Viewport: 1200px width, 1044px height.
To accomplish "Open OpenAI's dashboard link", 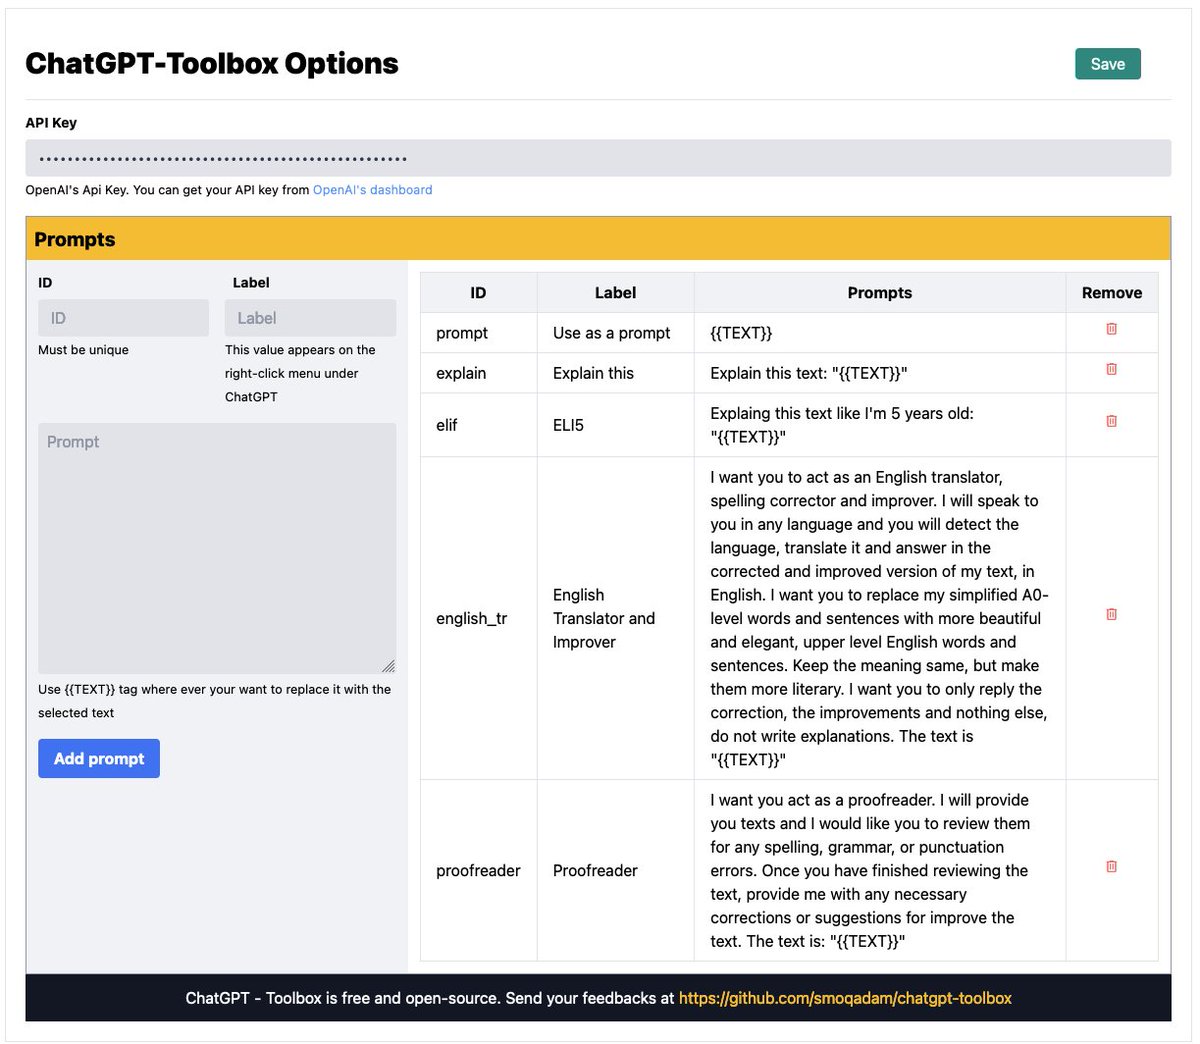I will (372, 190).
